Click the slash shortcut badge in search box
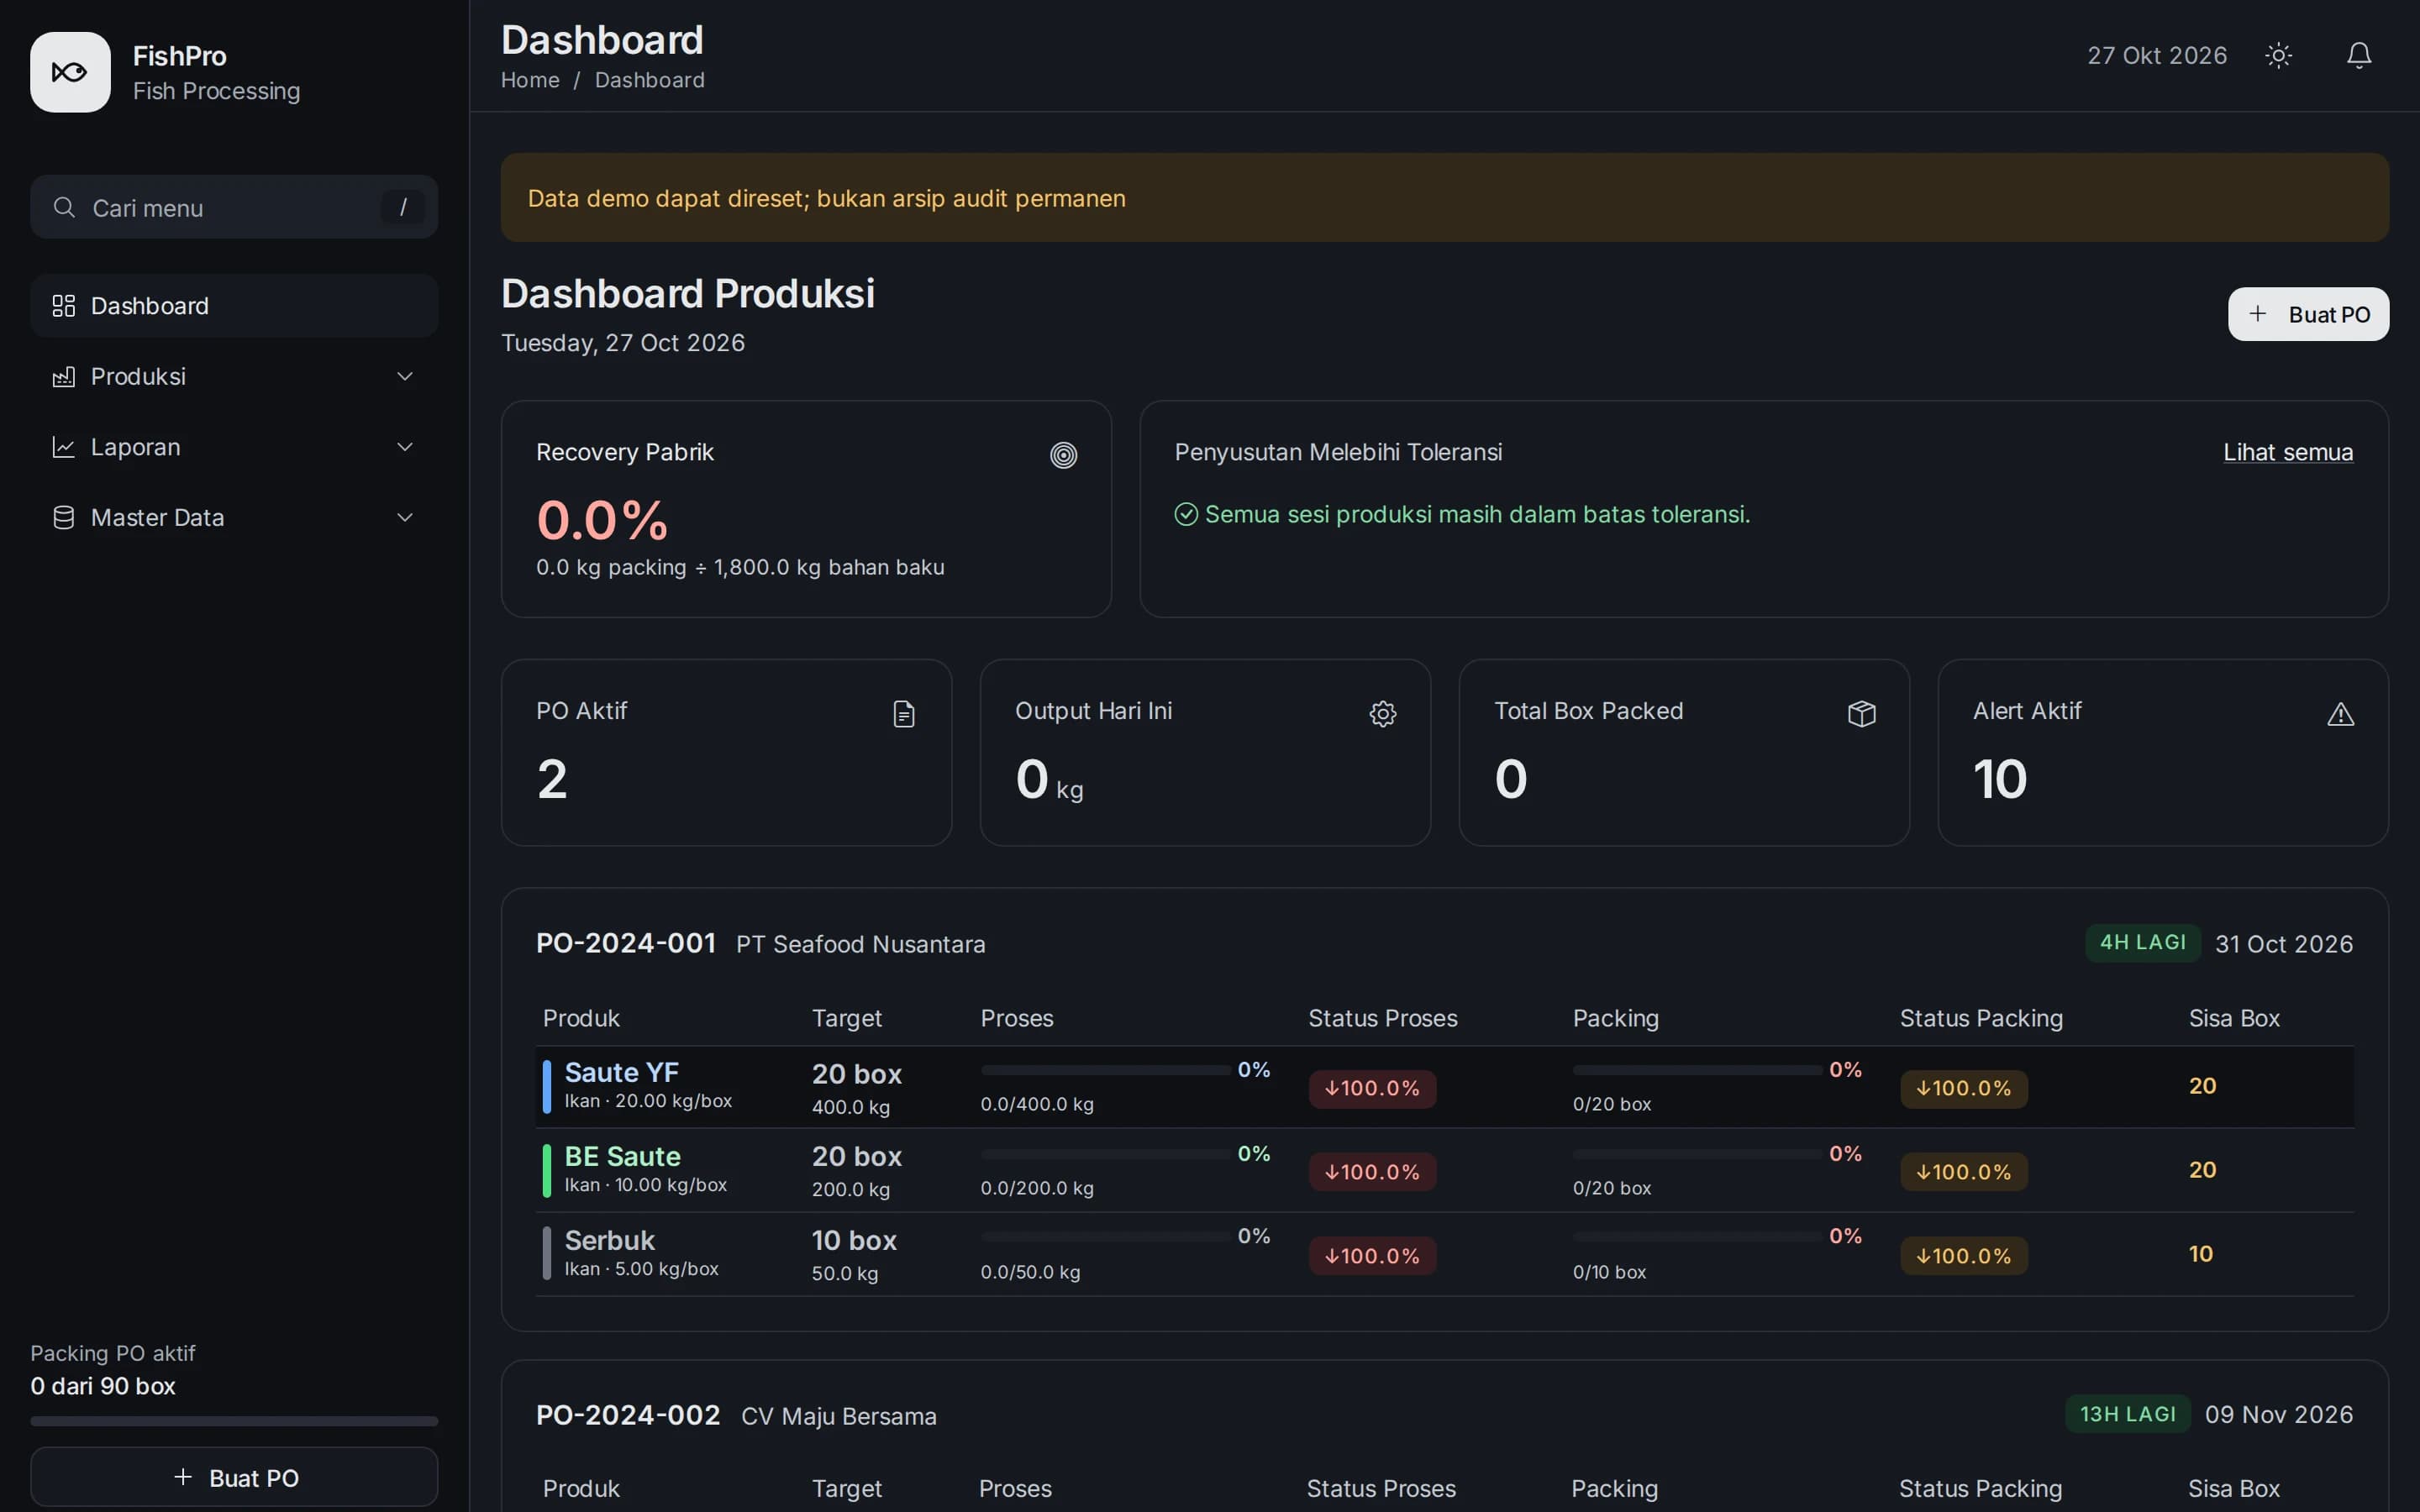Screen dimensions: 2420x1512 [403, 207]
